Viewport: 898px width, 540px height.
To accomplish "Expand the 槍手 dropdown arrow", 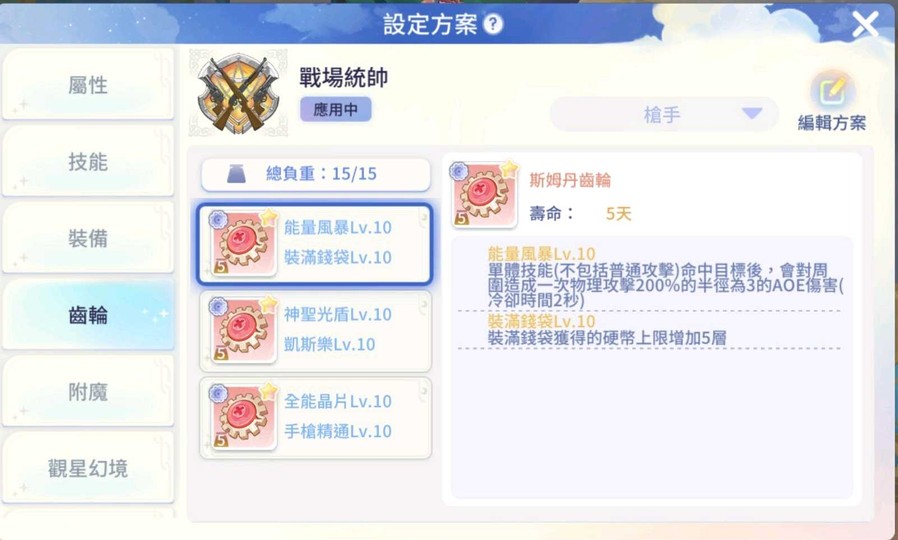I will 751,113.
